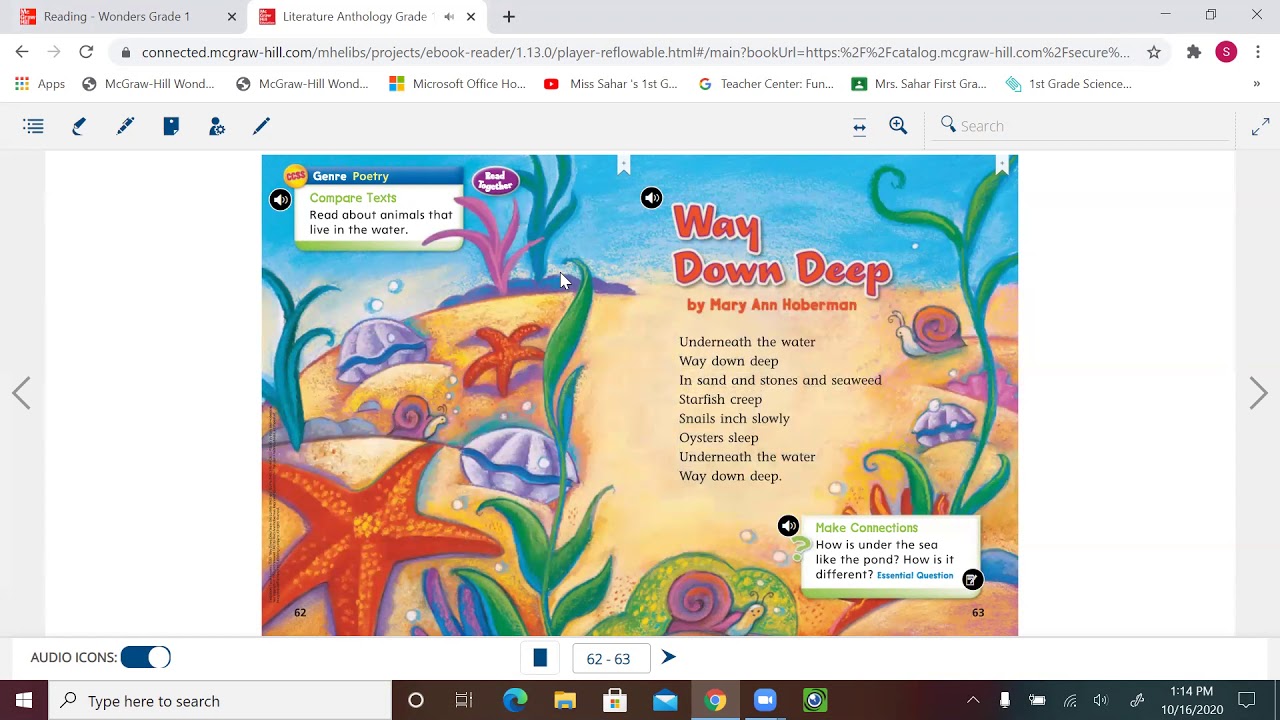The image size is (1280, 720).
Task: Open Miss Sahar's 1st G... YouTube bookmark
Action: coord(610,84)
